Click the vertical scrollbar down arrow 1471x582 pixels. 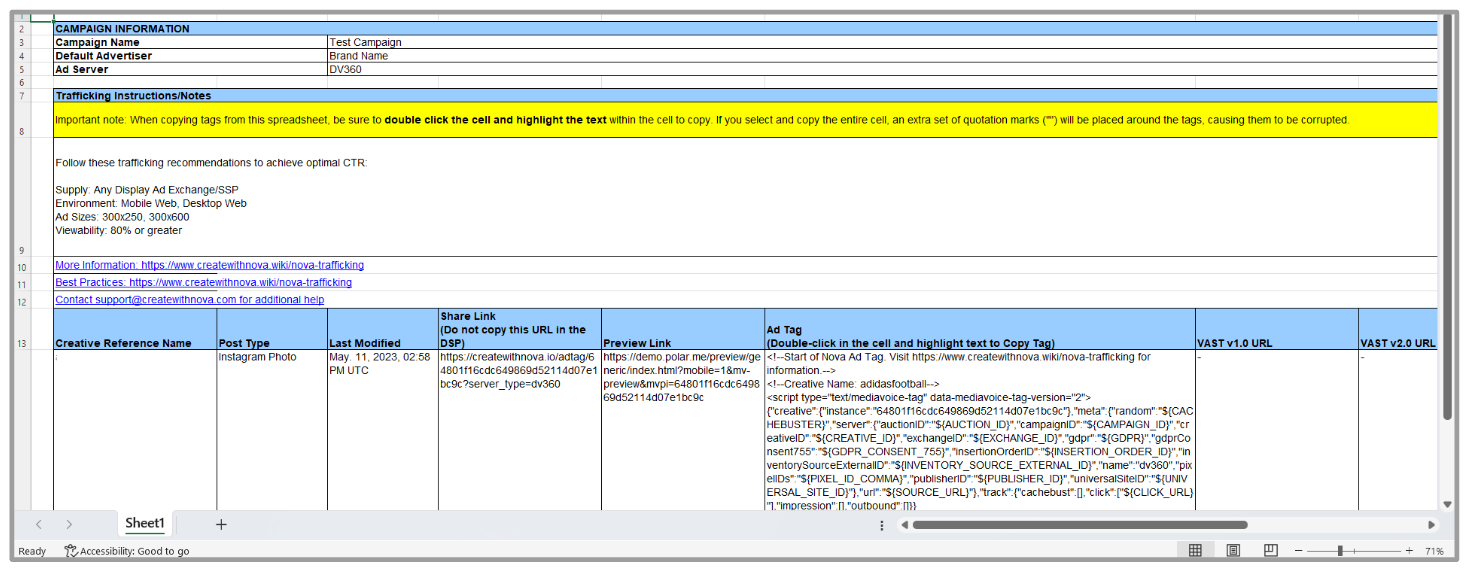click(x=1447, y=505)
